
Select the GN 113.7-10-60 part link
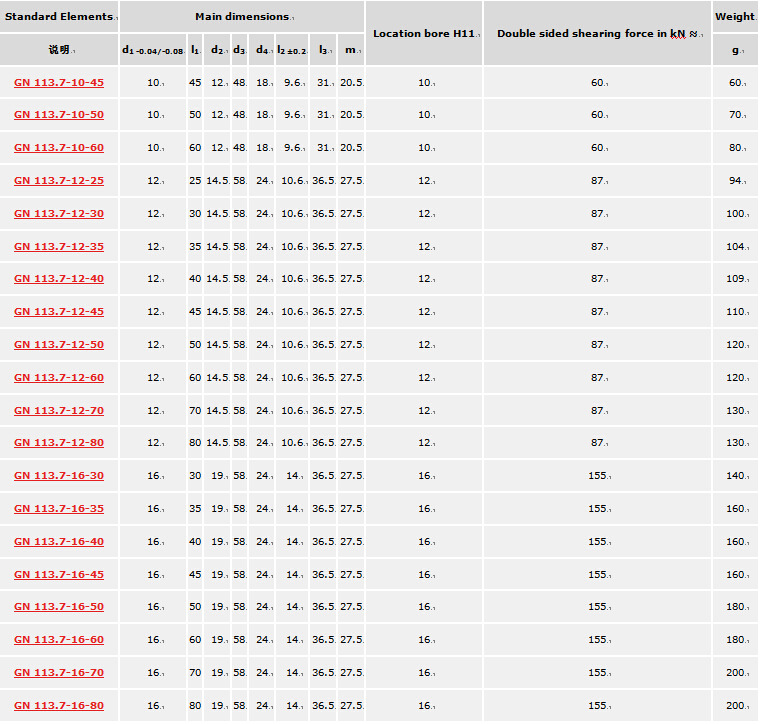(x=58, y=148)
